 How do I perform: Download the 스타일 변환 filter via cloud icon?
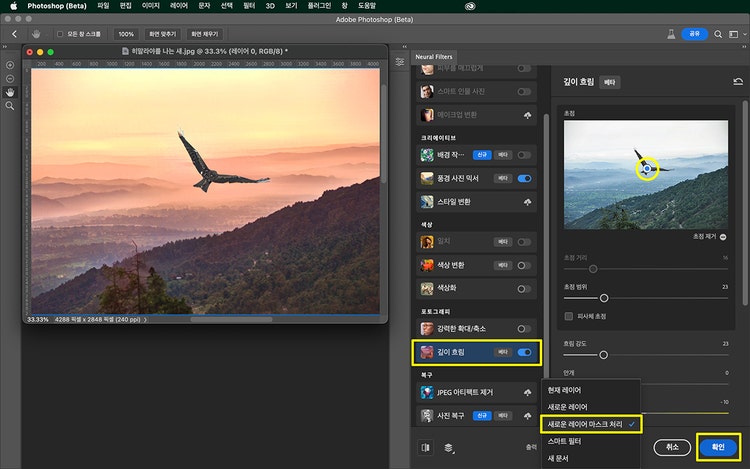coord(526,201)
